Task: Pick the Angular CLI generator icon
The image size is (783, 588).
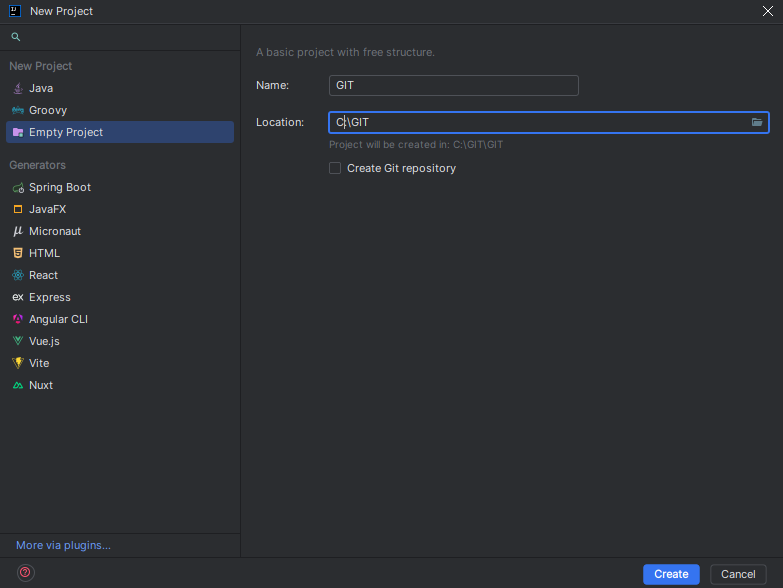Action: pos(18,319)
